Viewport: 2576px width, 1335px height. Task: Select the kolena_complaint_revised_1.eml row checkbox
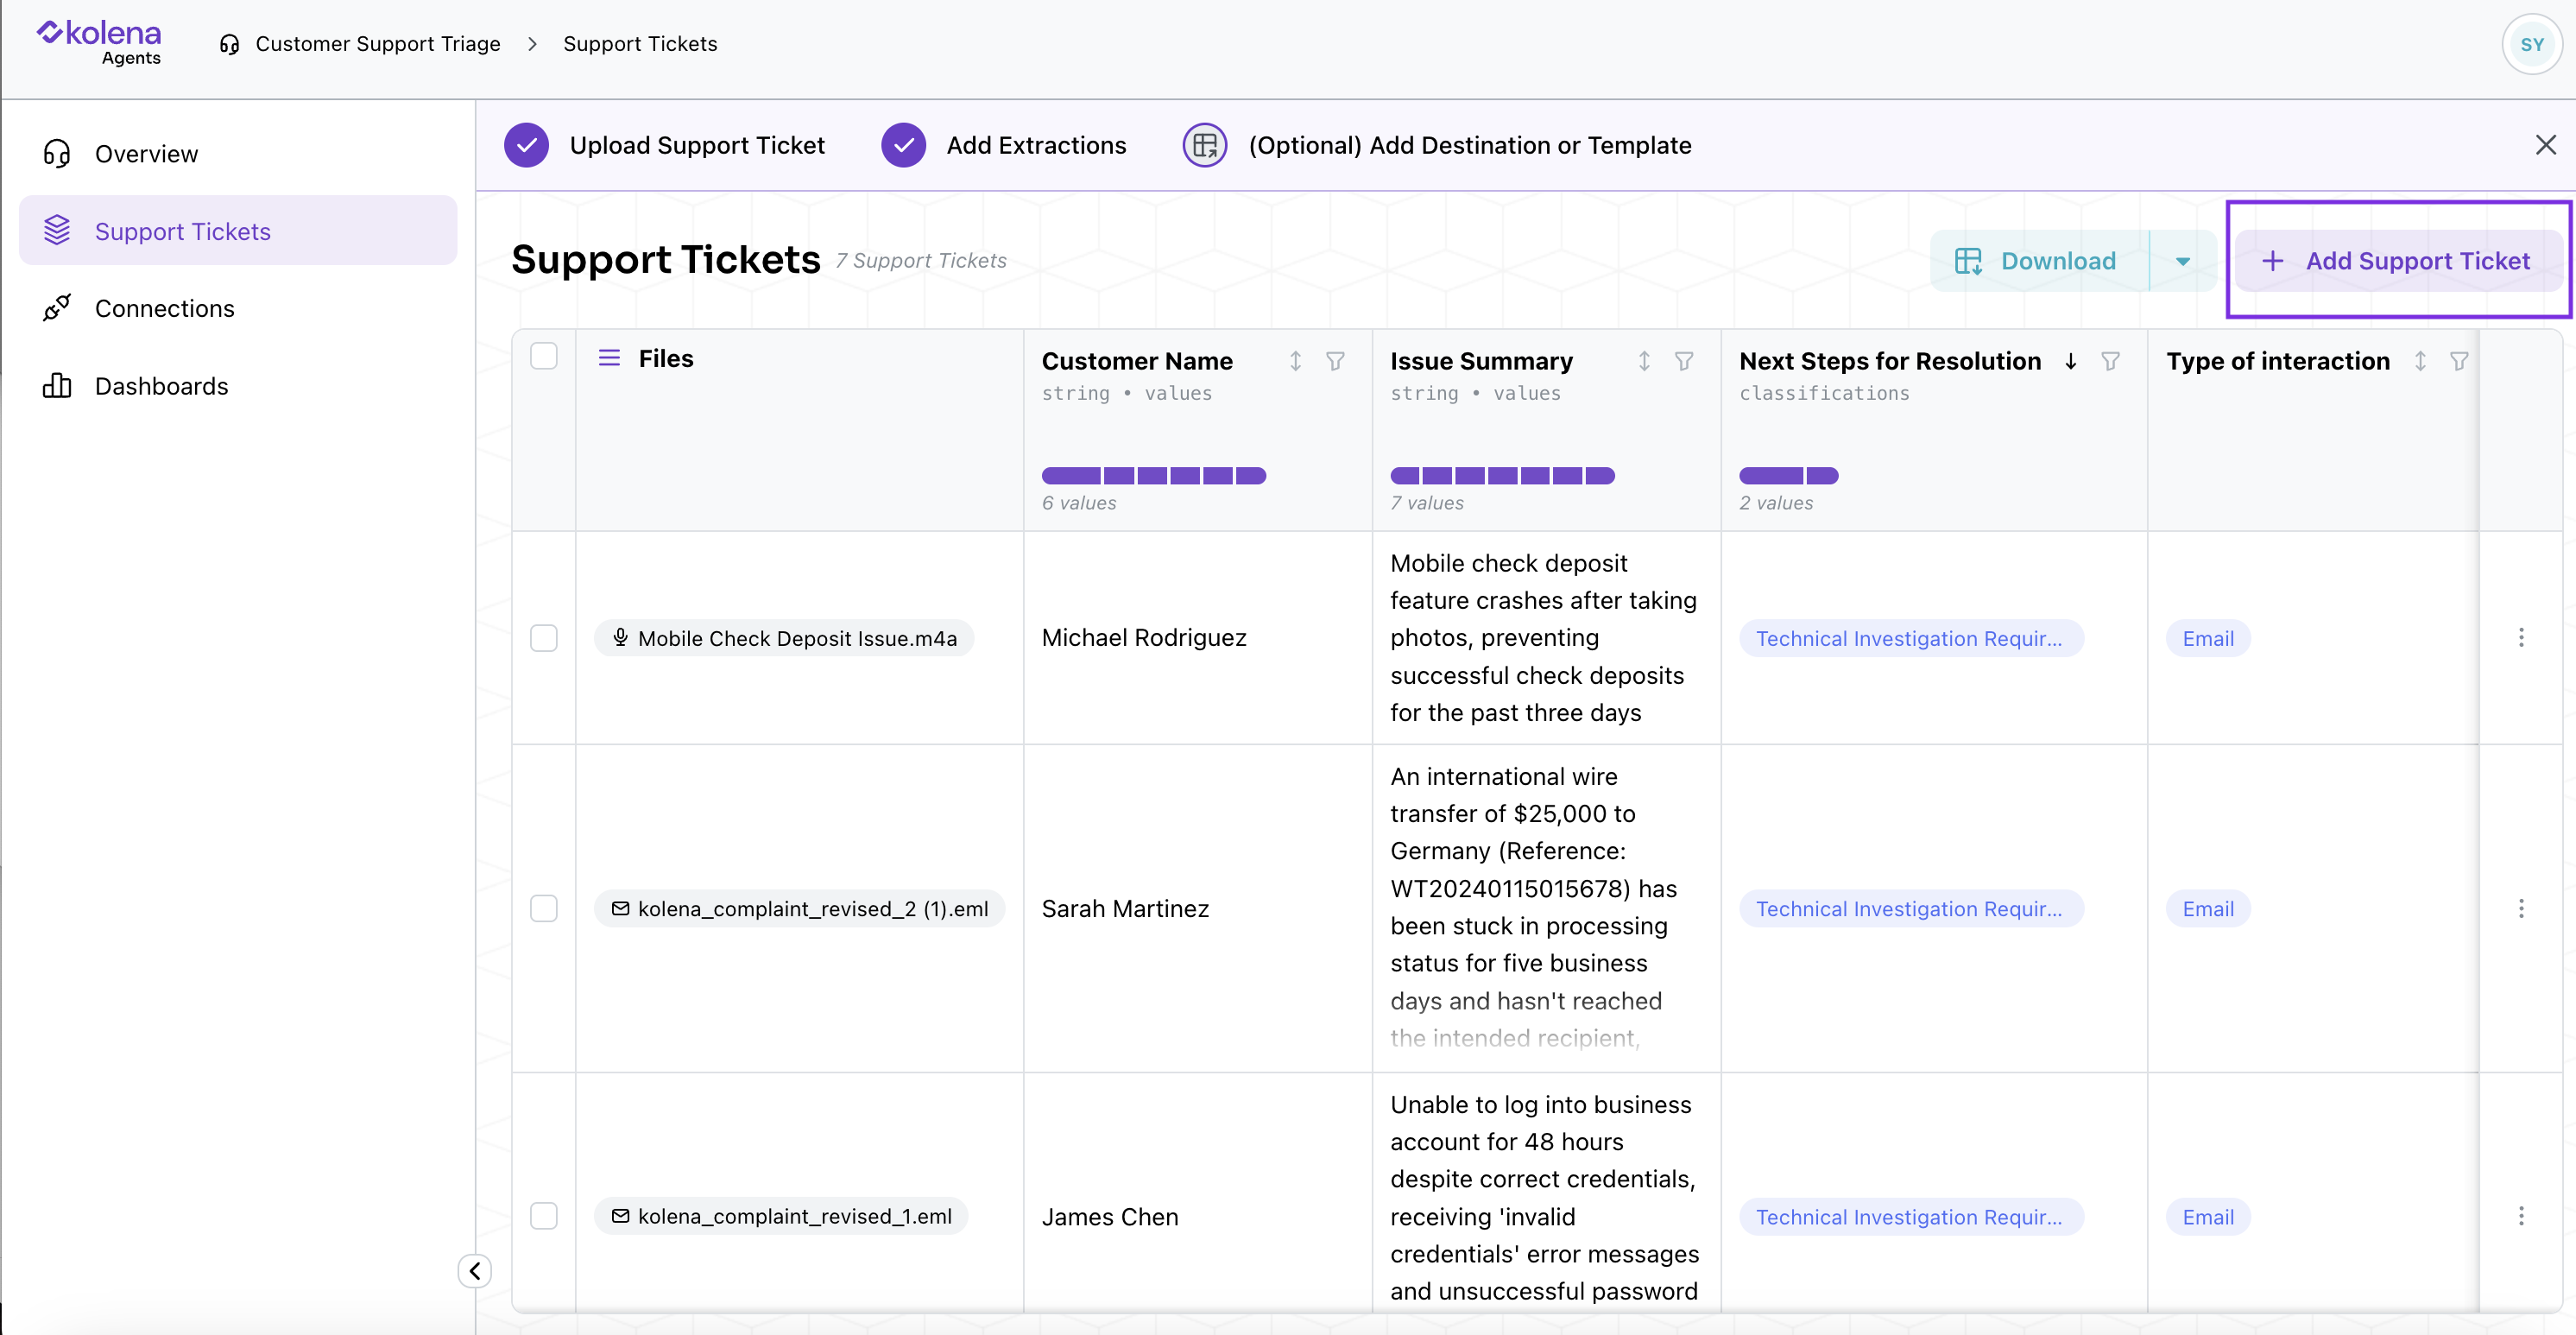point(543,1216)
